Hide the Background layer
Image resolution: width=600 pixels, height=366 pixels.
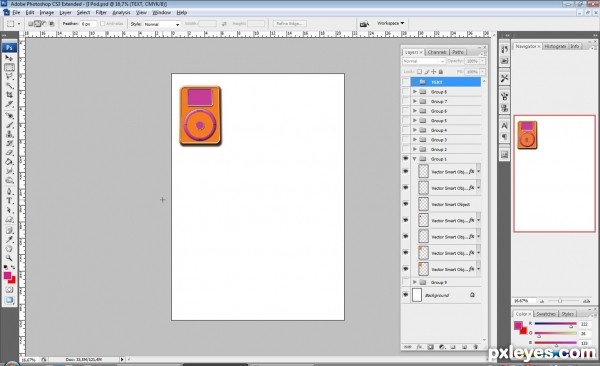[406, 295]
